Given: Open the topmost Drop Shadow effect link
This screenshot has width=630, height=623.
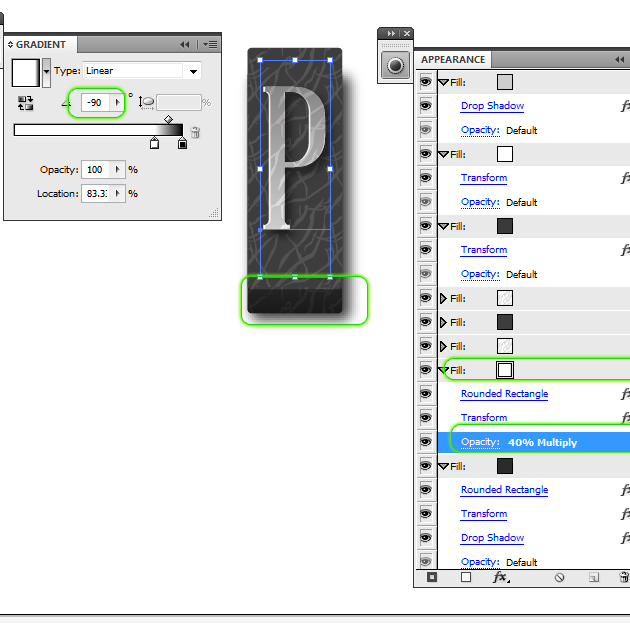Looking at the screenshot, I should pos(492,106).
